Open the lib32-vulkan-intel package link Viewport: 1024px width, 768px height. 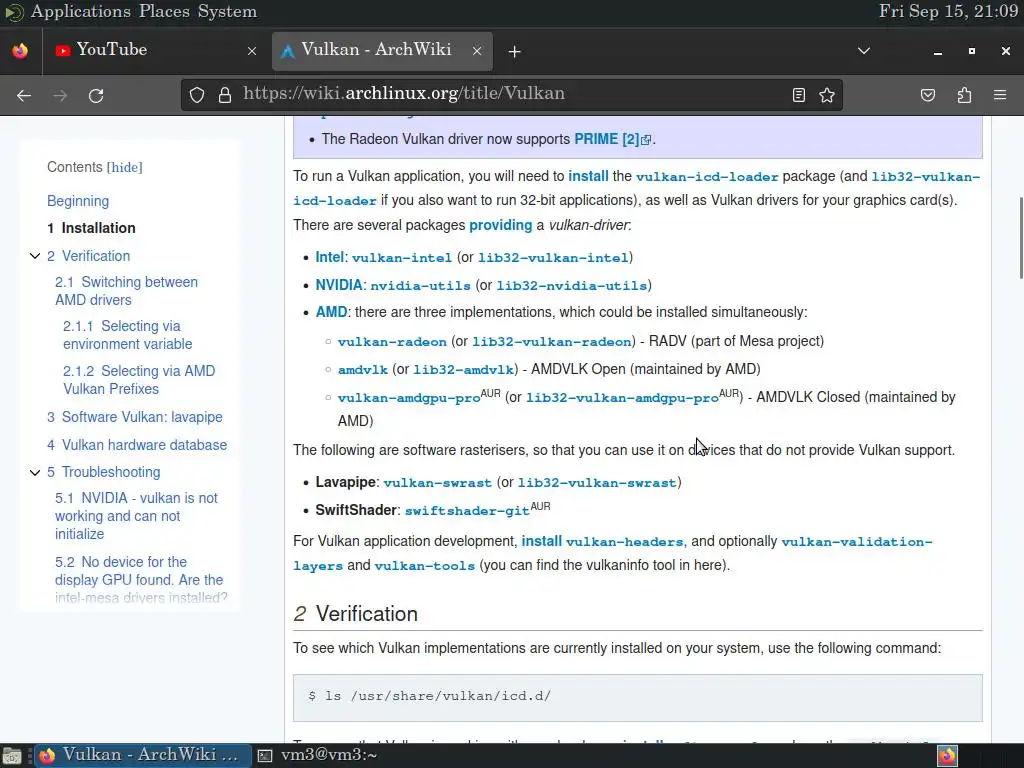click(553, 258)
